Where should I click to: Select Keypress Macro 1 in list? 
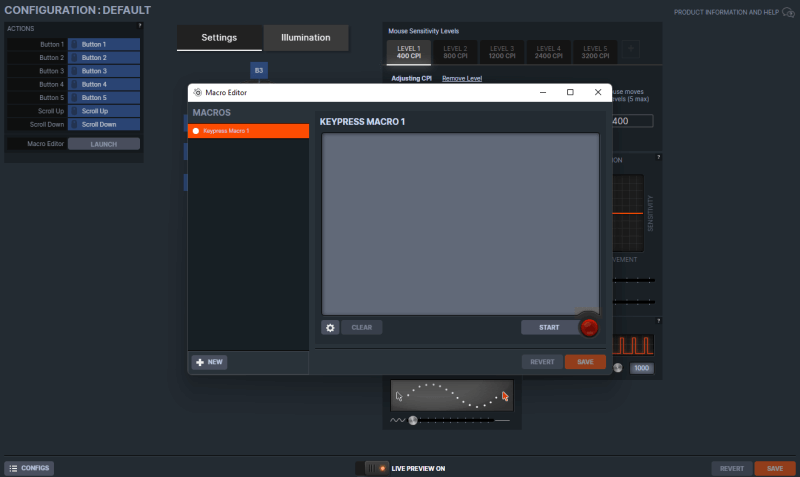tap(248, 131)
